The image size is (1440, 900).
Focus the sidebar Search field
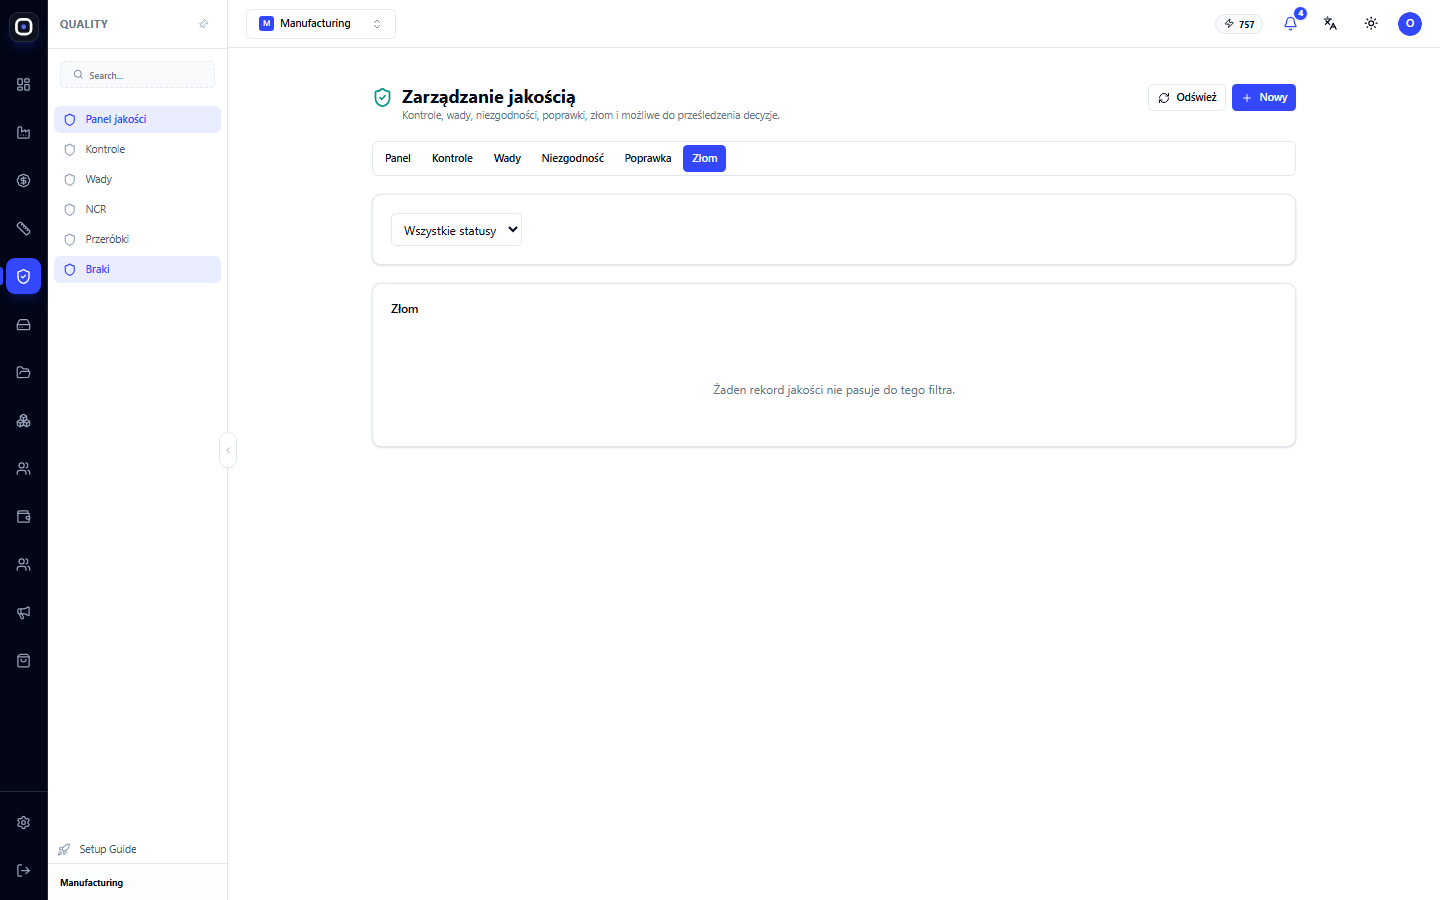[x=137, y=75]
